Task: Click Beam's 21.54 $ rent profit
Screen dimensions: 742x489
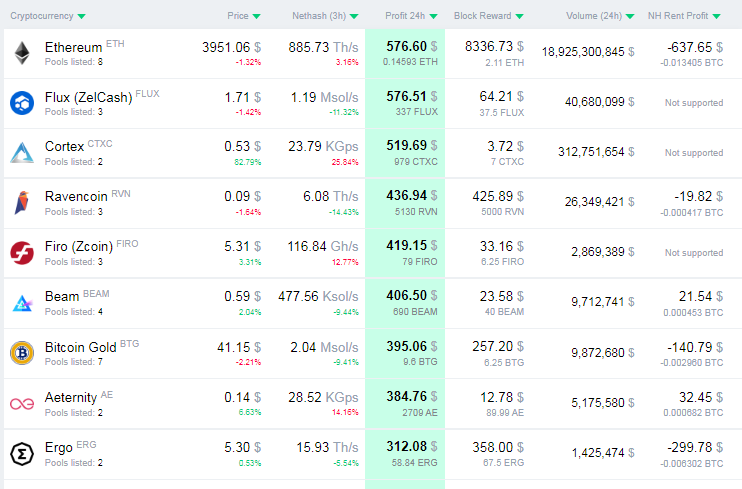Action: click(x=701, y=297)
